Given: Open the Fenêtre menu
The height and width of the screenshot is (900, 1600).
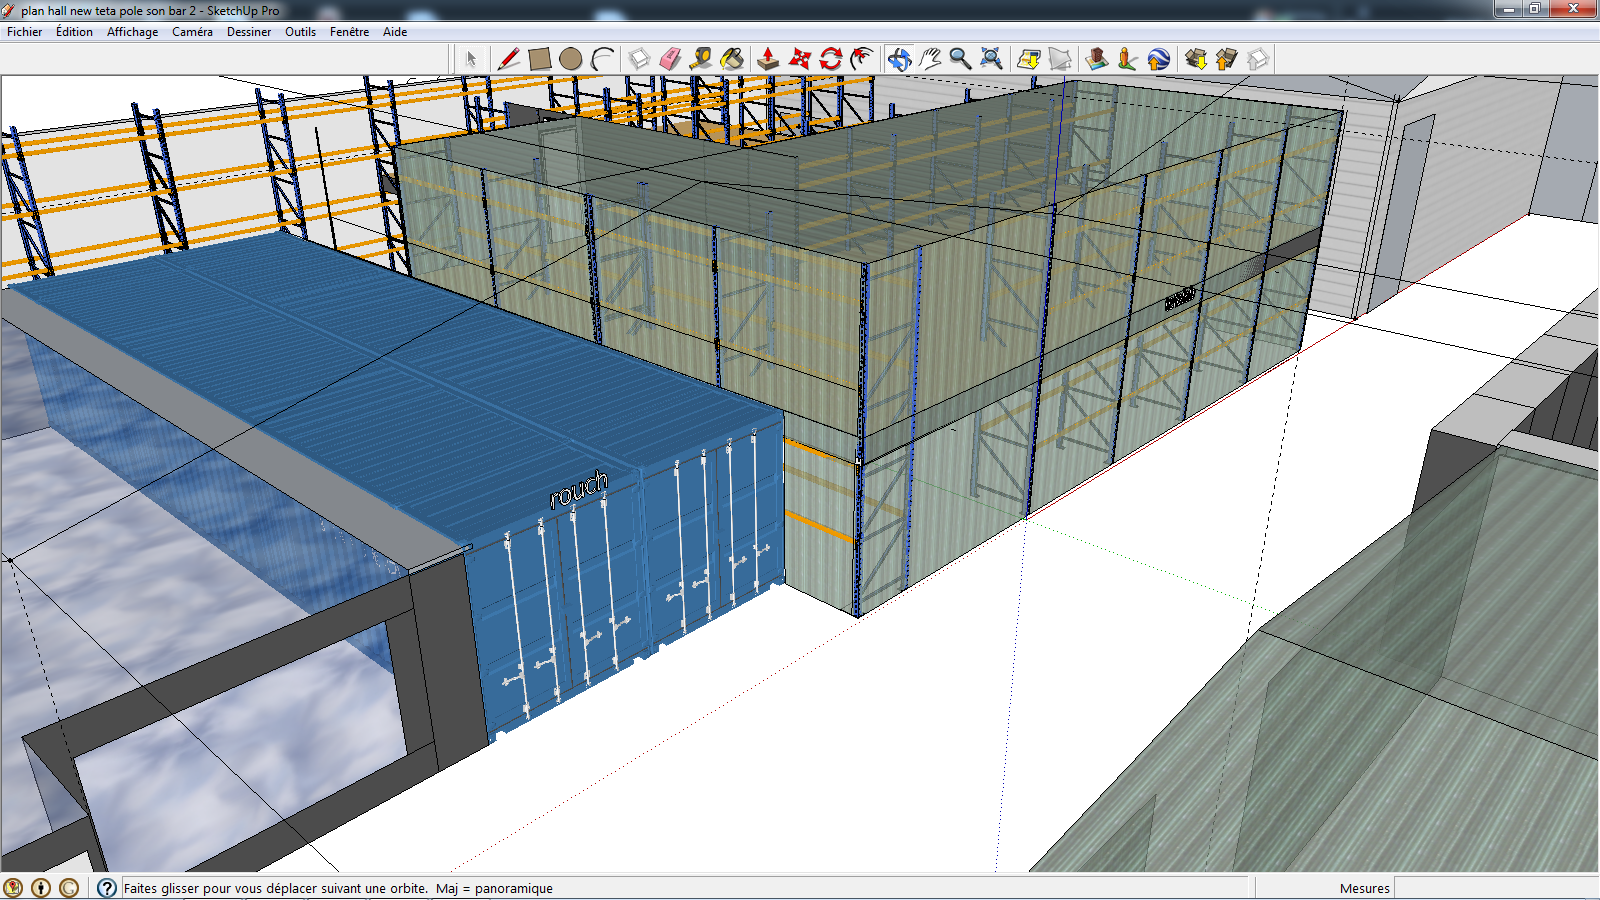Looking at the screenshot, I should [x=349, y=32].
